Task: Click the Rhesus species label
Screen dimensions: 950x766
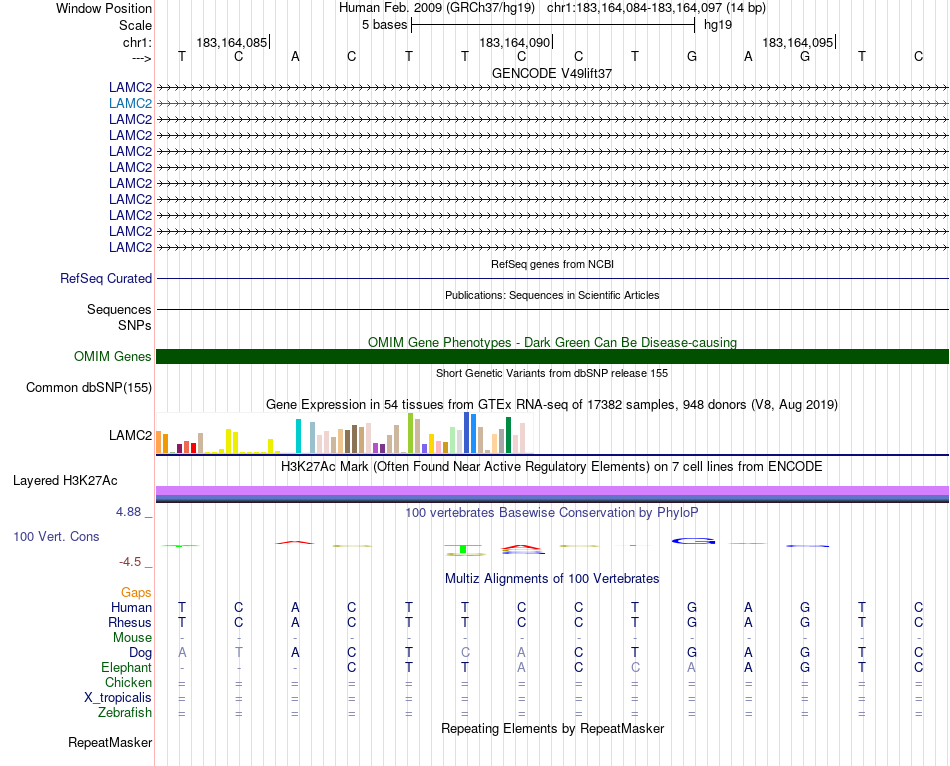Action: pos(130,623)
